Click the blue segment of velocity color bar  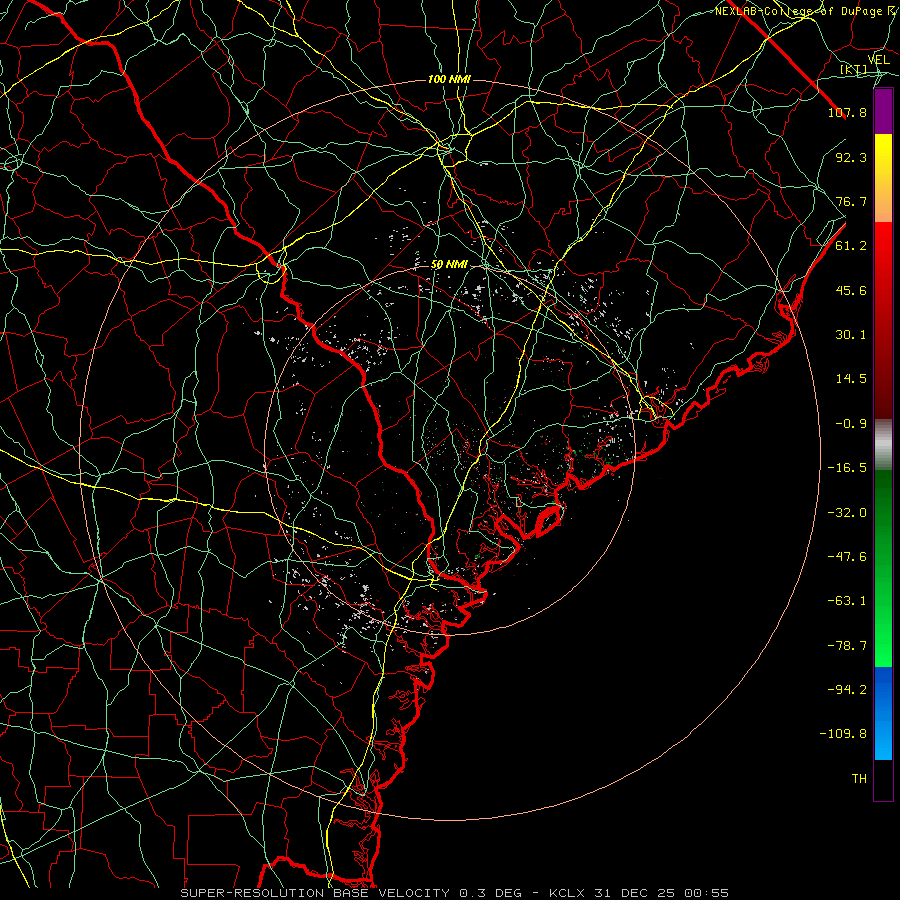(x=883, y=713)
